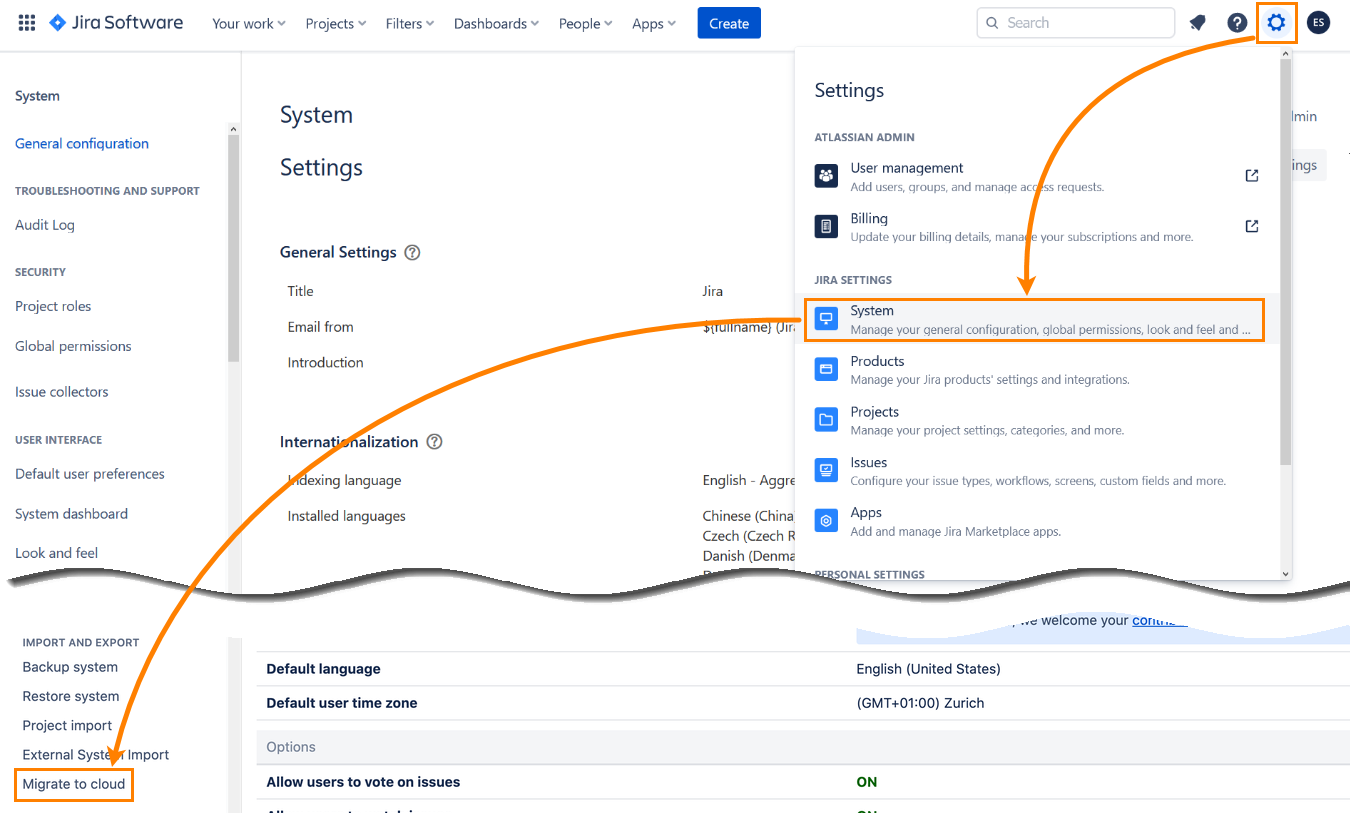The width and height of the screenshot is (1350, 813).
Task: Select the Issues settings icon
Action: click(x=826, y=470)
